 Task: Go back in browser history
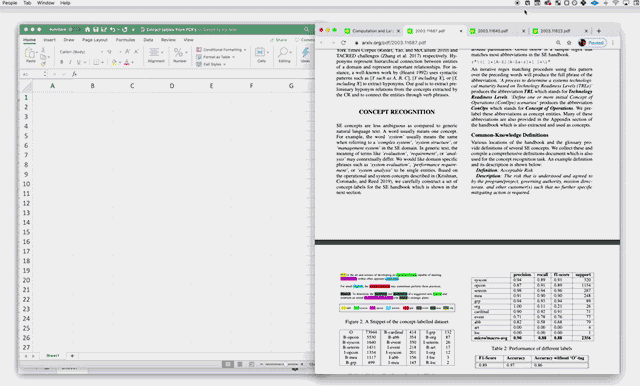[x=322, y=42]
